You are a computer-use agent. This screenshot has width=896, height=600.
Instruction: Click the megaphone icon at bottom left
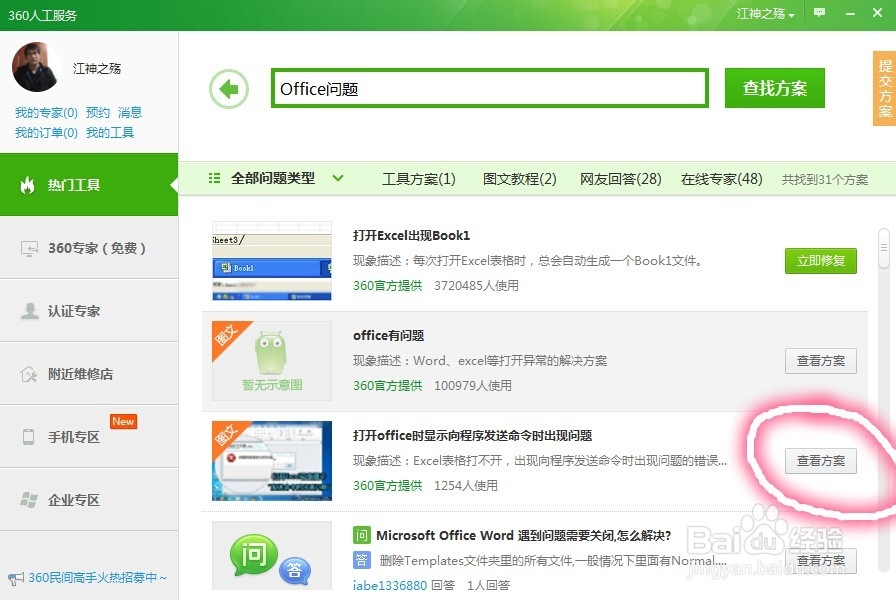point(16,578)
